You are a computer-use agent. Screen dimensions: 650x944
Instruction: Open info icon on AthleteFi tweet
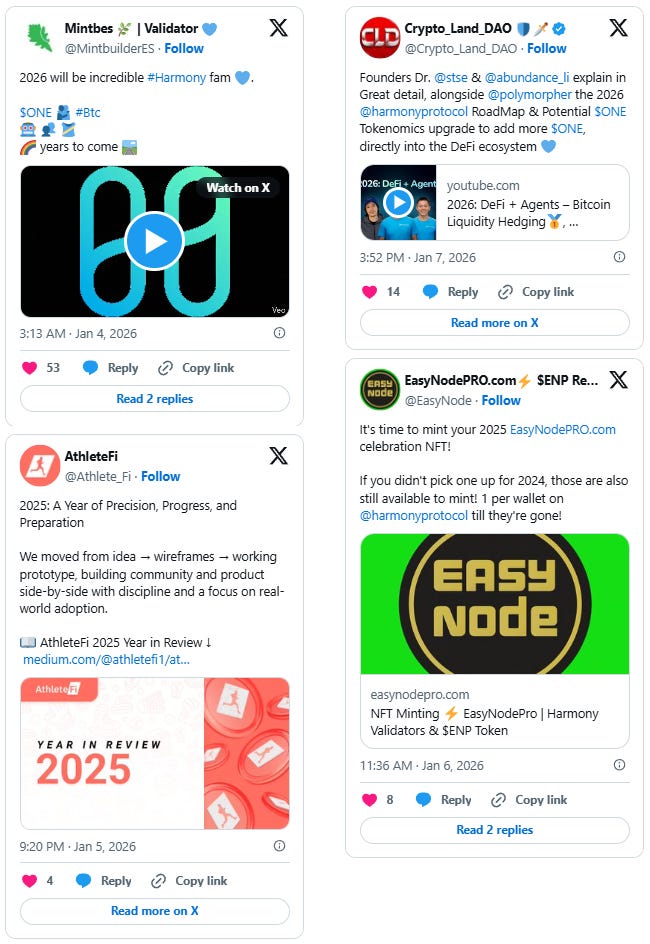point(279,846)
